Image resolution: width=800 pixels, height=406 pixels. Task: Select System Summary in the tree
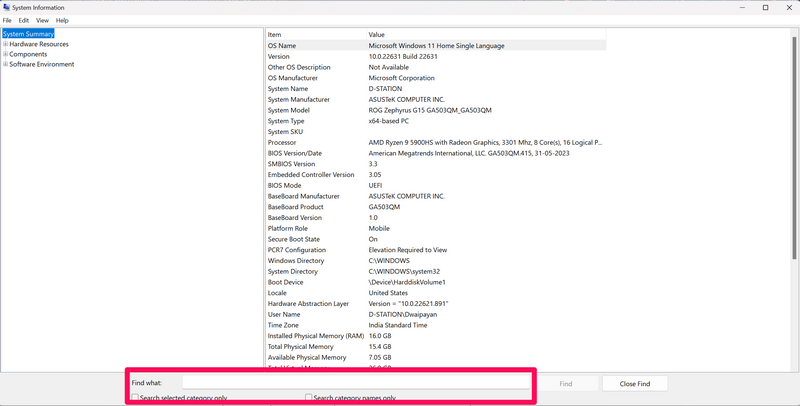tap(28, 34)
